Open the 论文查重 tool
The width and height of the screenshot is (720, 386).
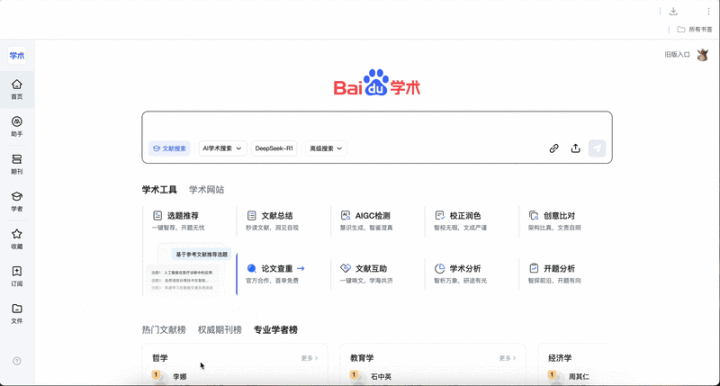(x=276, y=274)
